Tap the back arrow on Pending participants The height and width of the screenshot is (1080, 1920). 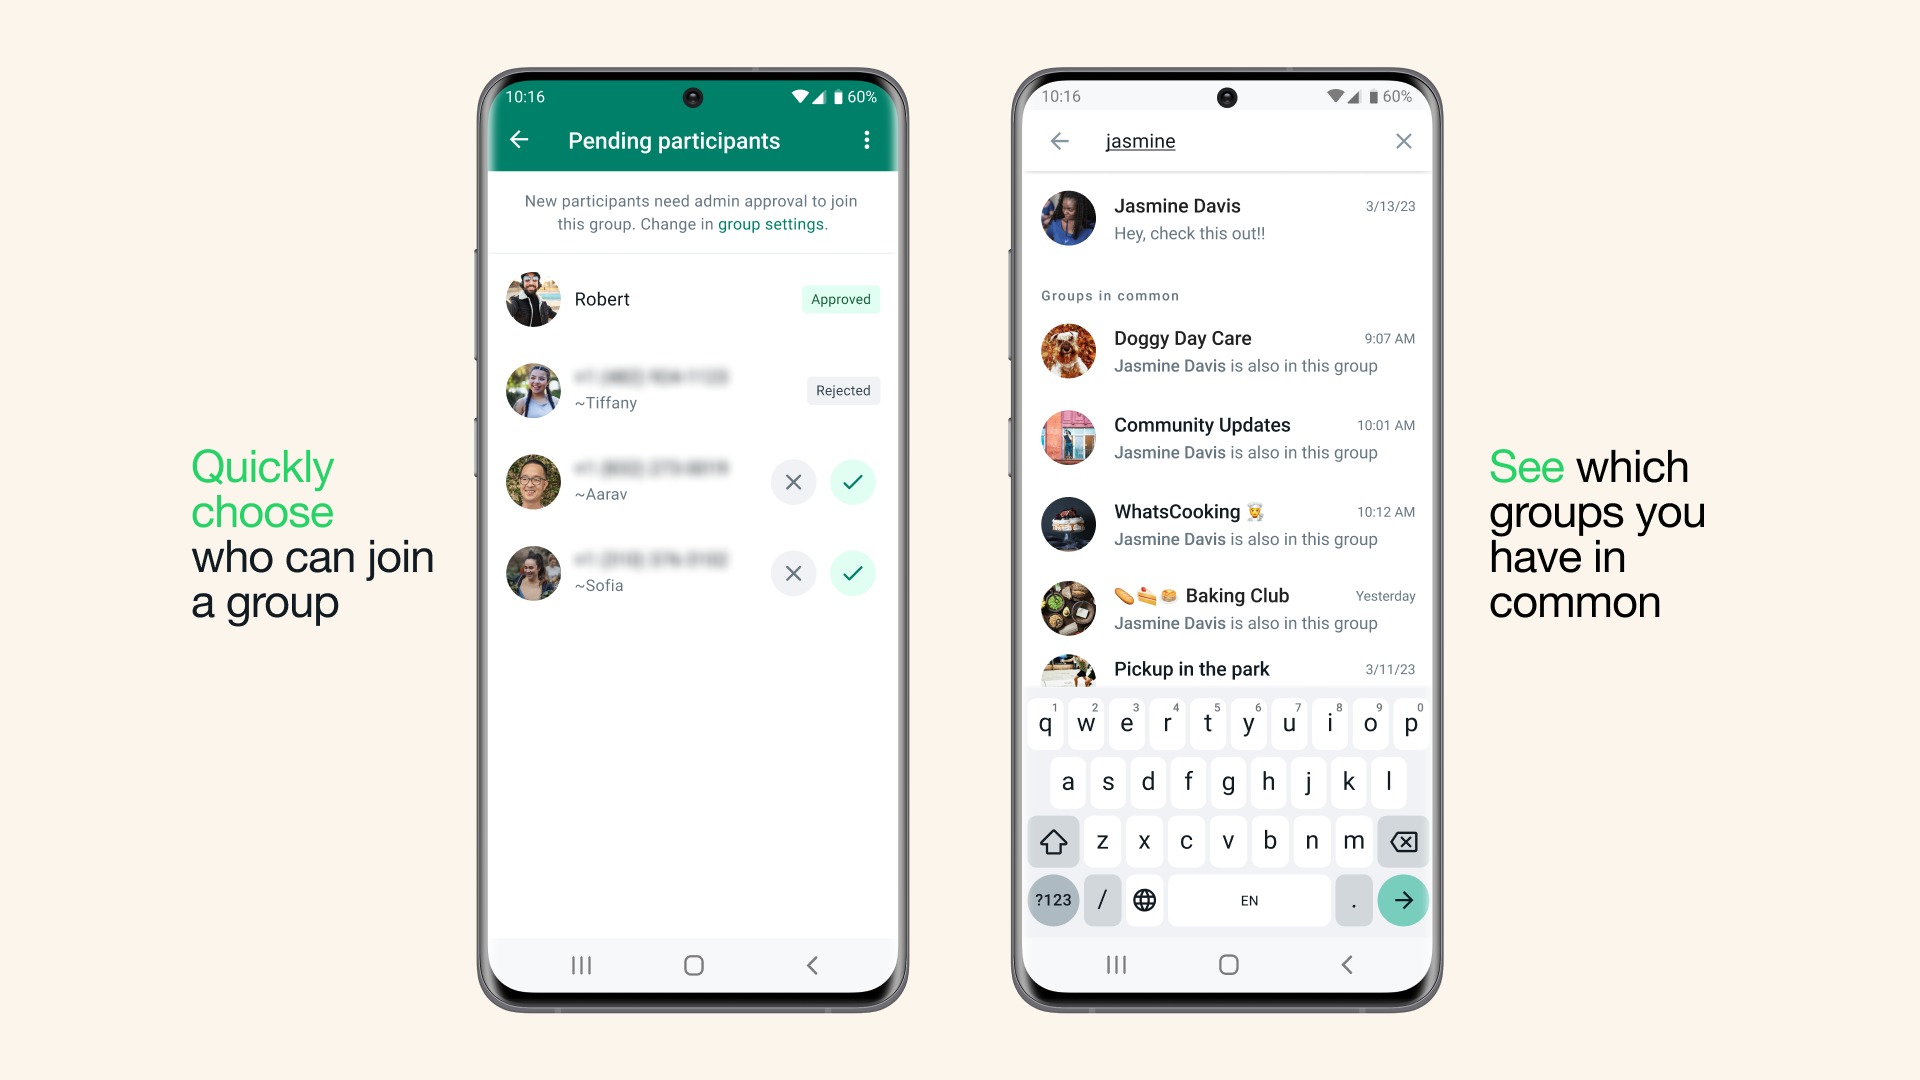522,141
